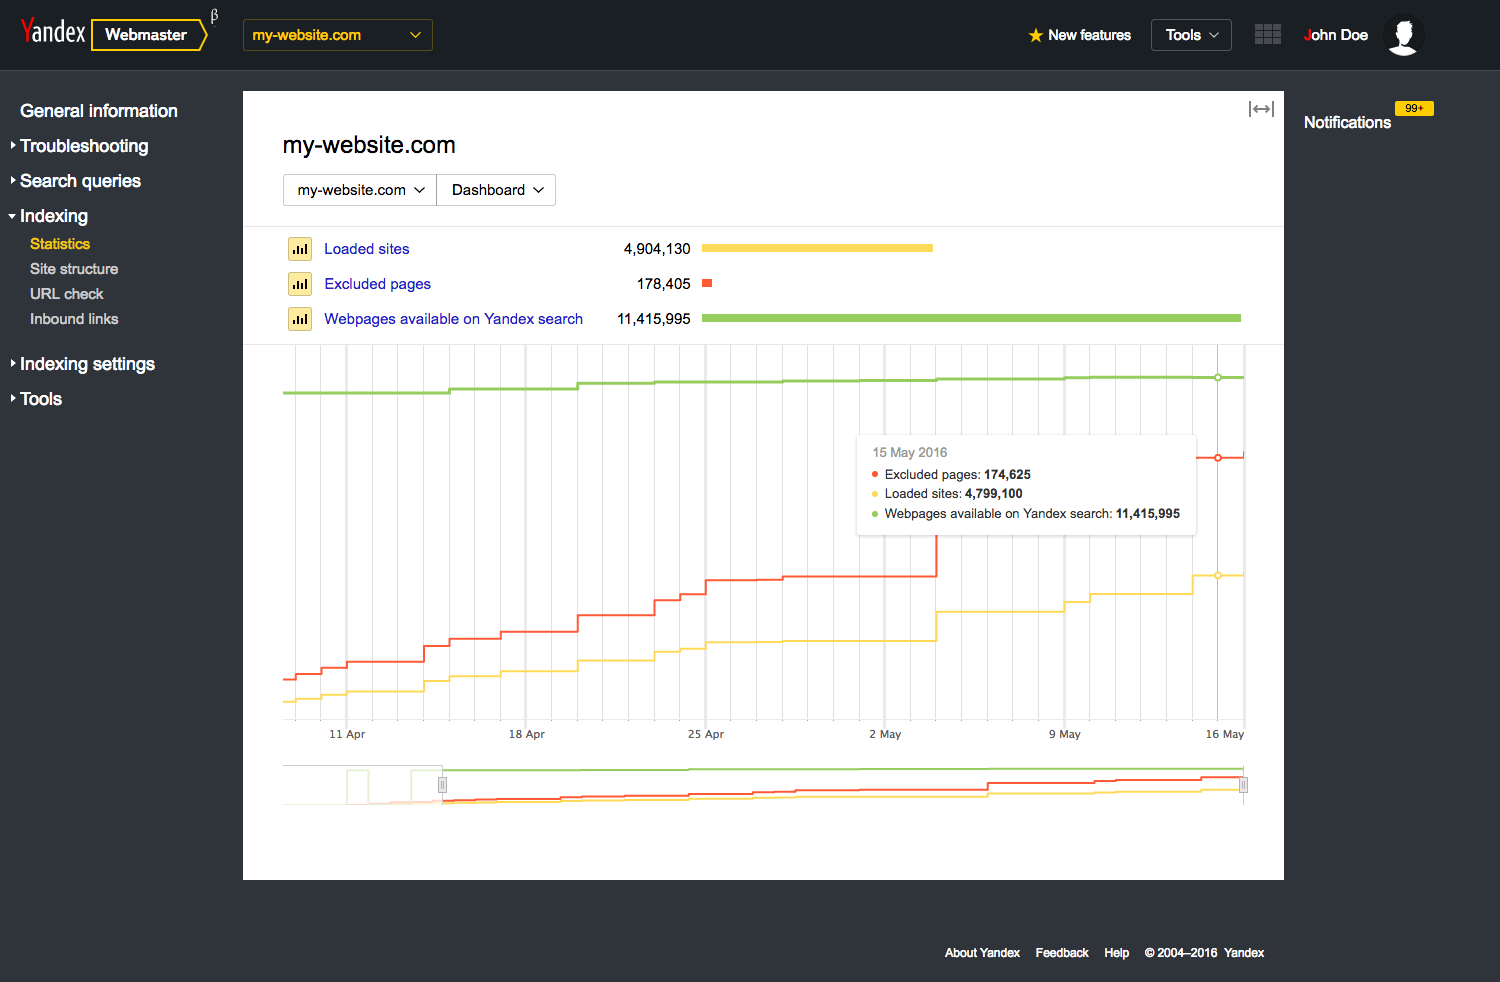Click the New features star icon
Screen dimensions: 1500x982
pyautogui.click(x=1036, y=35)
